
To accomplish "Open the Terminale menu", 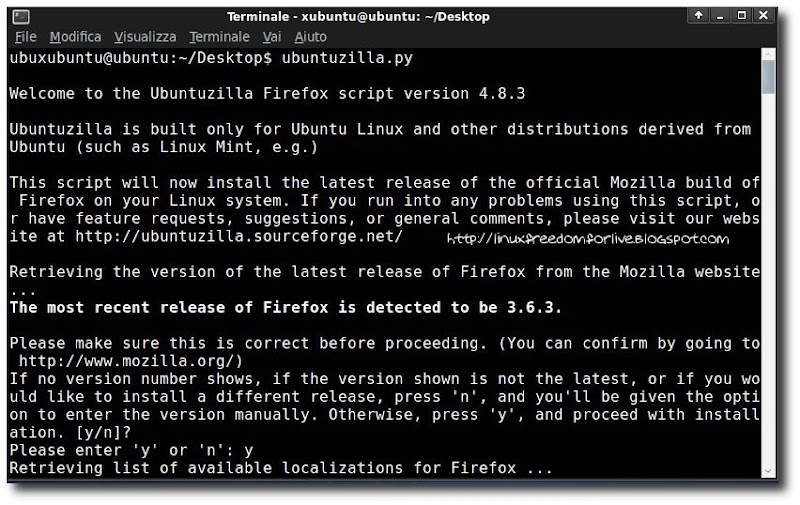I will point(219,37).
